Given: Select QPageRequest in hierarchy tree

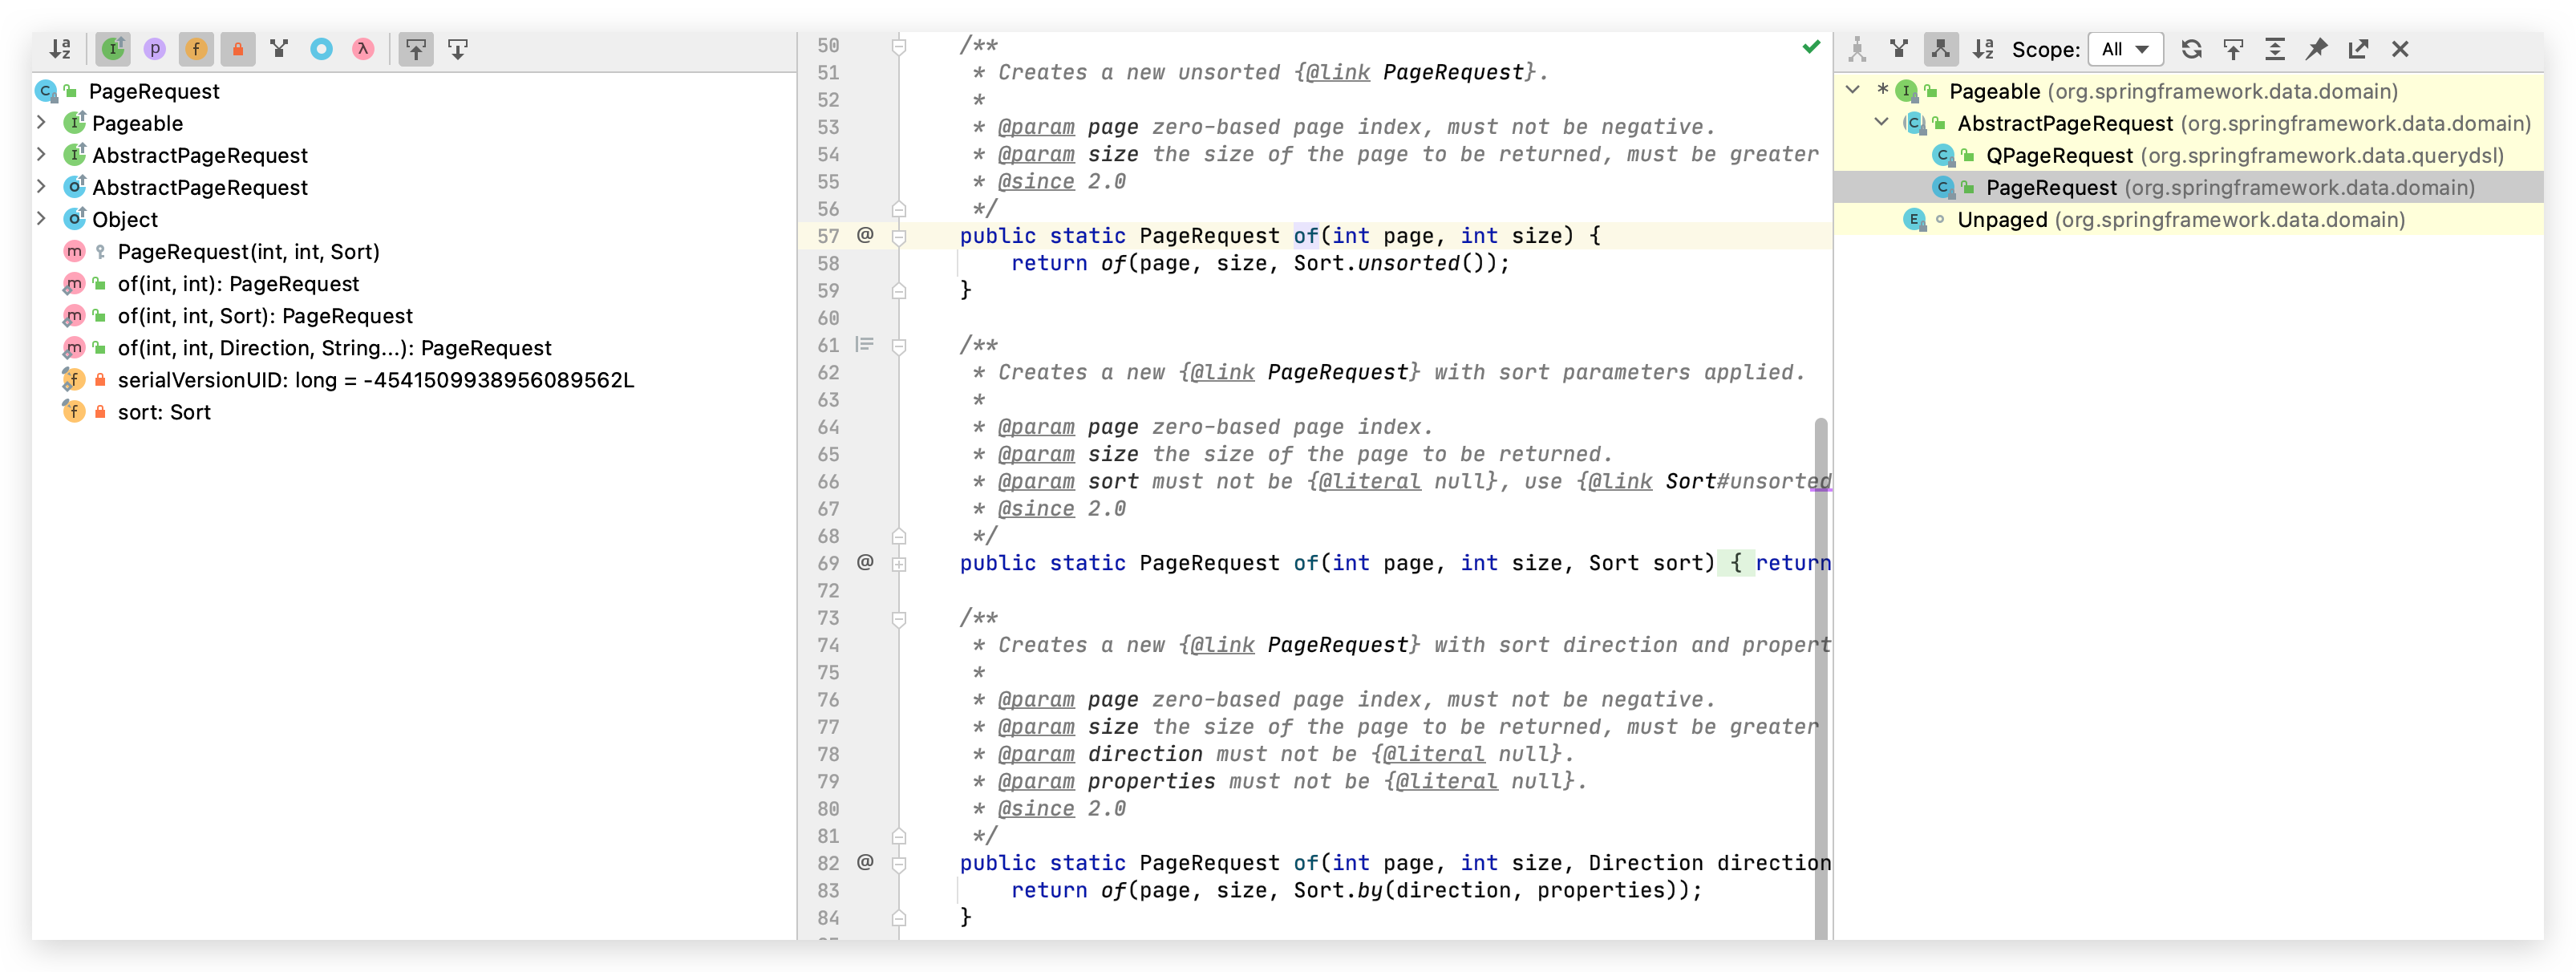Looking at the screenshot, I should pos(2058,156).
